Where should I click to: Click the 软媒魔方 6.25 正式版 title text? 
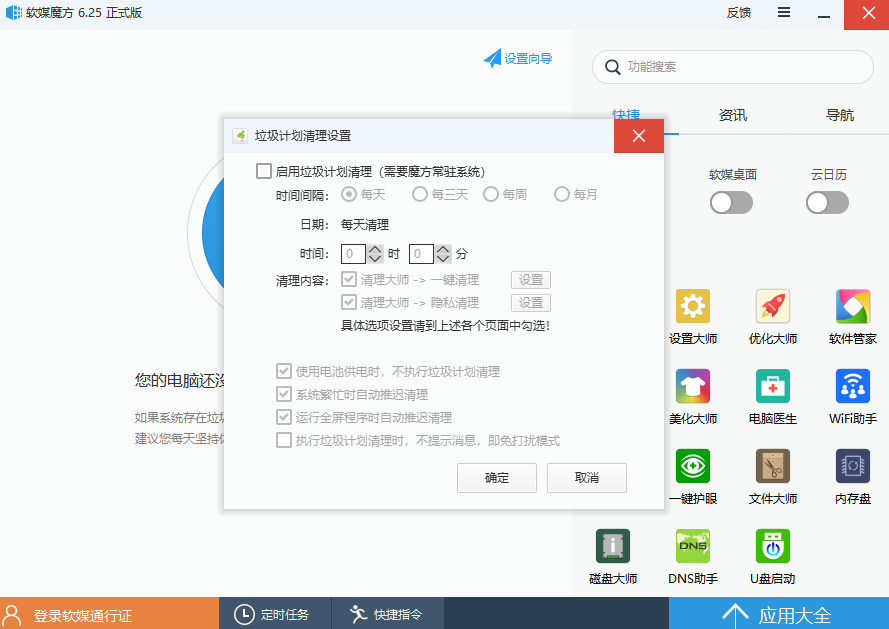(84, 12)
